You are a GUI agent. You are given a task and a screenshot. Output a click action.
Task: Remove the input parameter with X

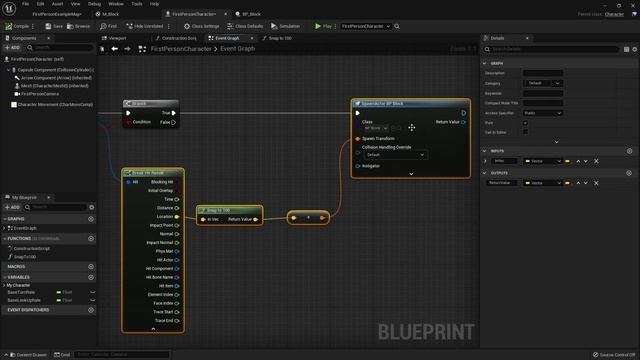click(596, 161)
